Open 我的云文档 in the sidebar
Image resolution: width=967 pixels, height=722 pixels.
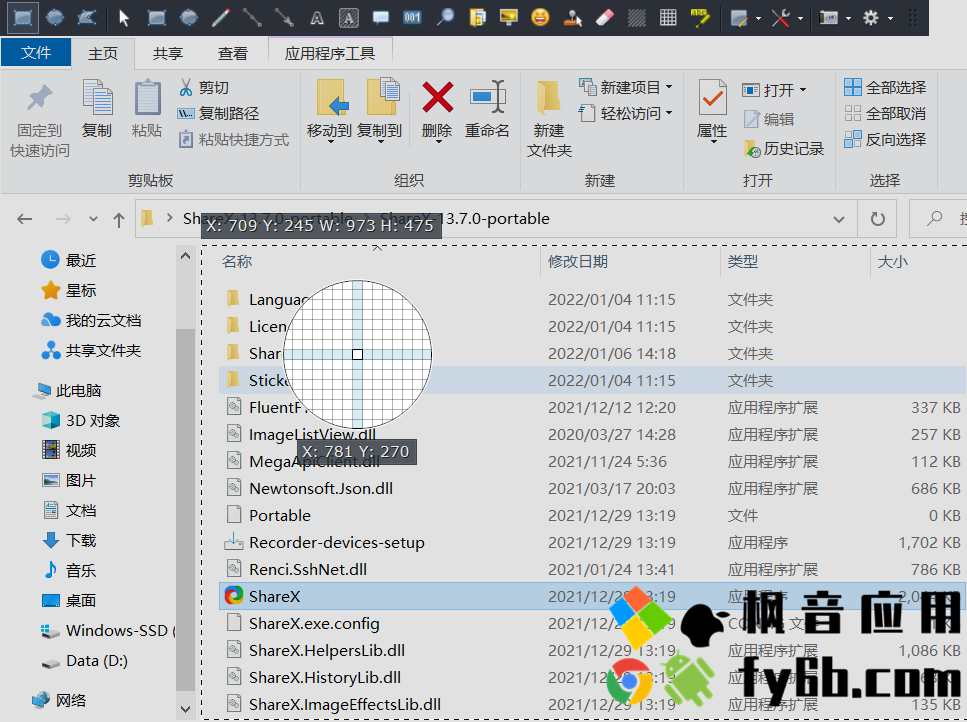[x=91, y=321]
